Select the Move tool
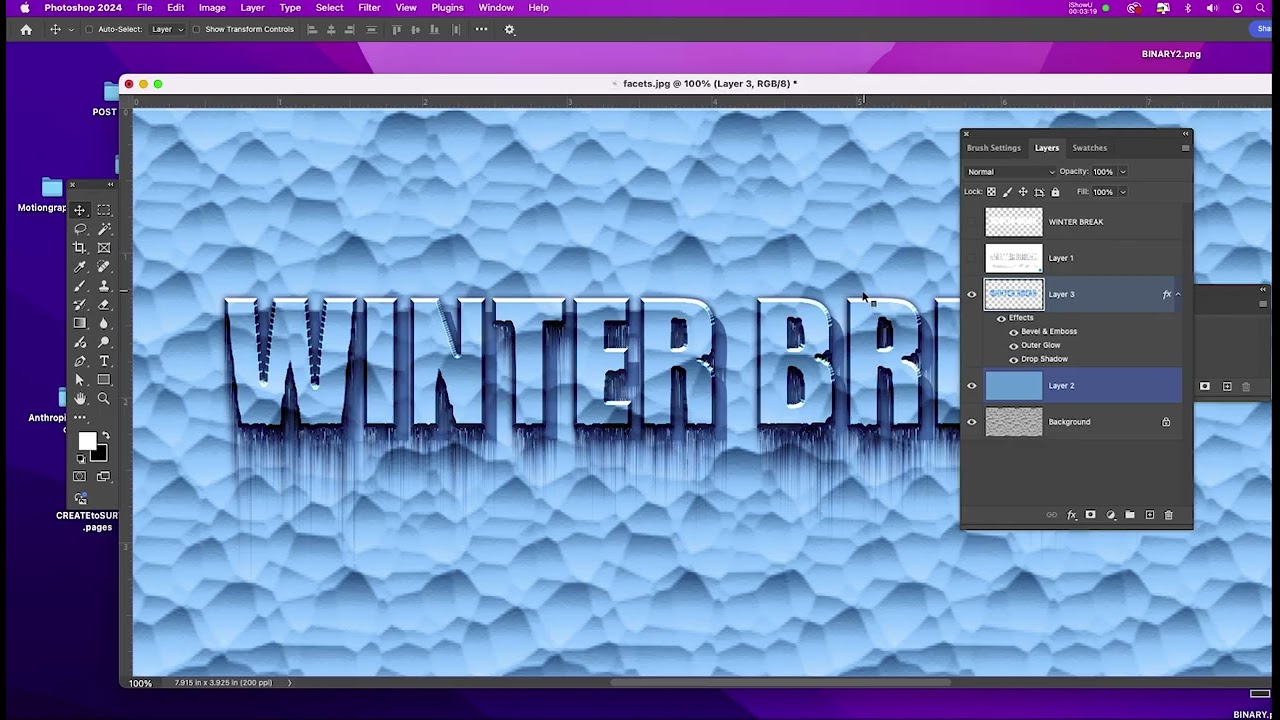Image resolution: width=1280 pixels, height=720 pixels. pyautogui.click(x=80, y=210)
